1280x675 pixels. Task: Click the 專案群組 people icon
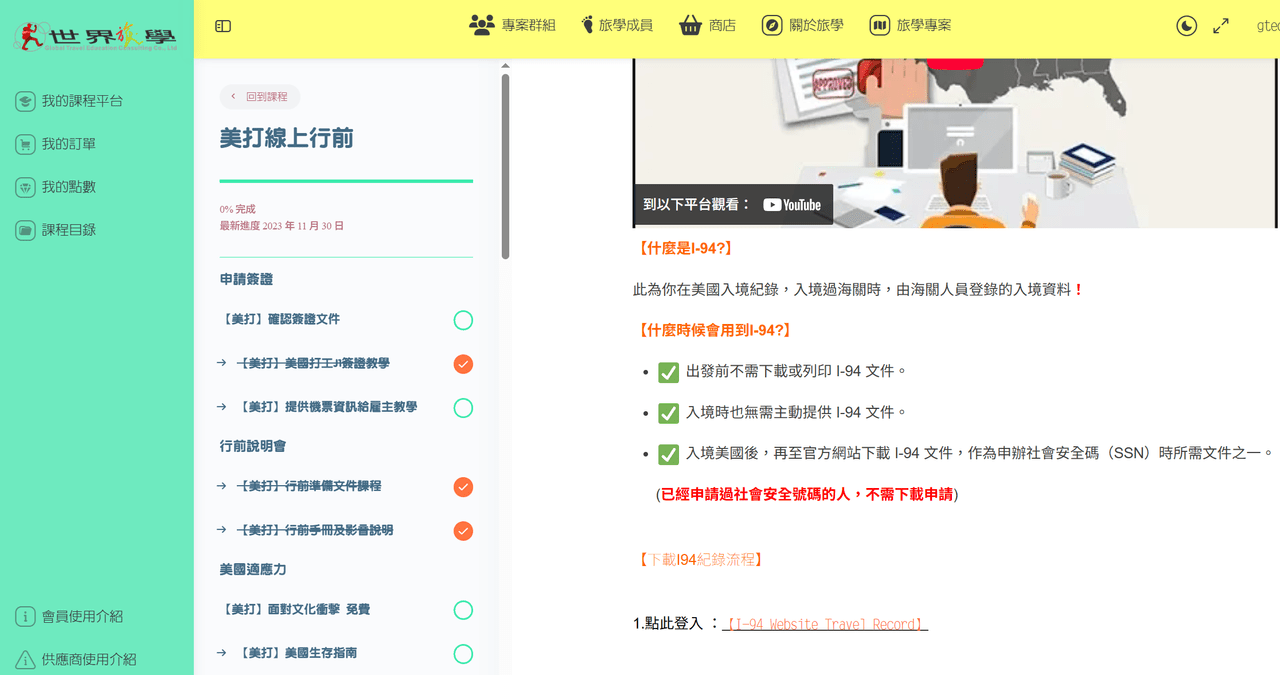(x=482, y=25)
